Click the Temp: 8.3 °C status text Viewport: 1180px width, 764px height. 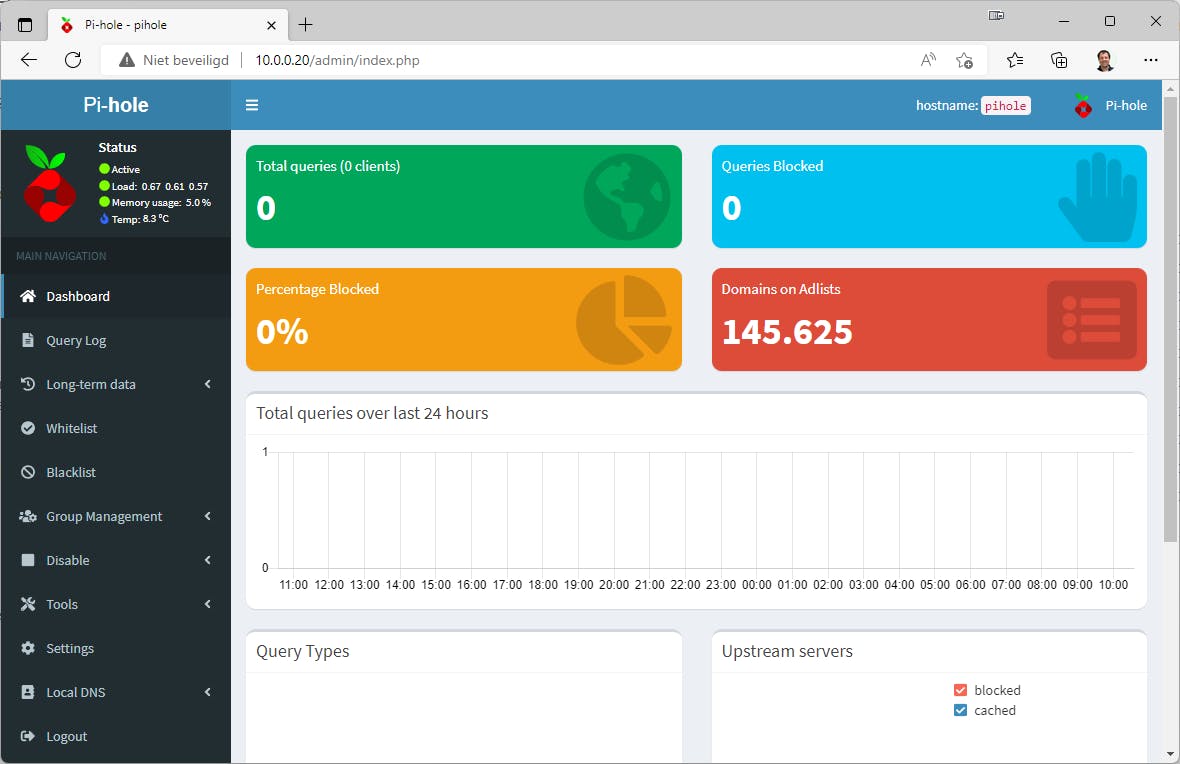(x=140, y=219)
